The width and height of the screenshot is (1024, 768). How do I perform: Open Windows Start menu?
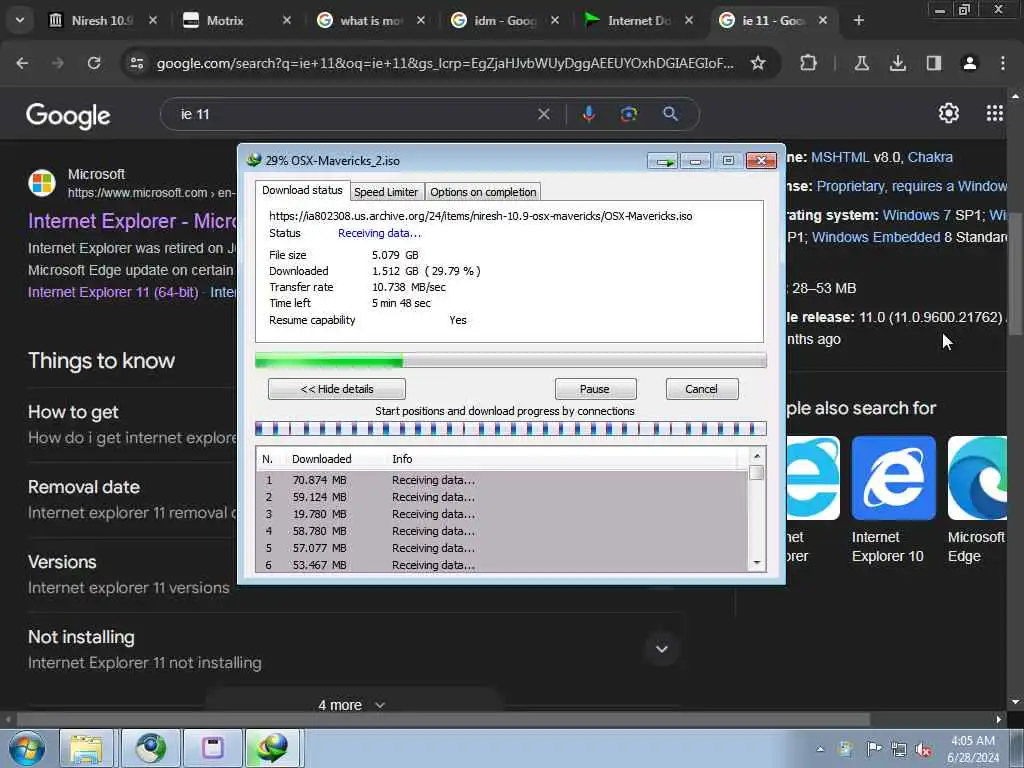click(26, 748)
